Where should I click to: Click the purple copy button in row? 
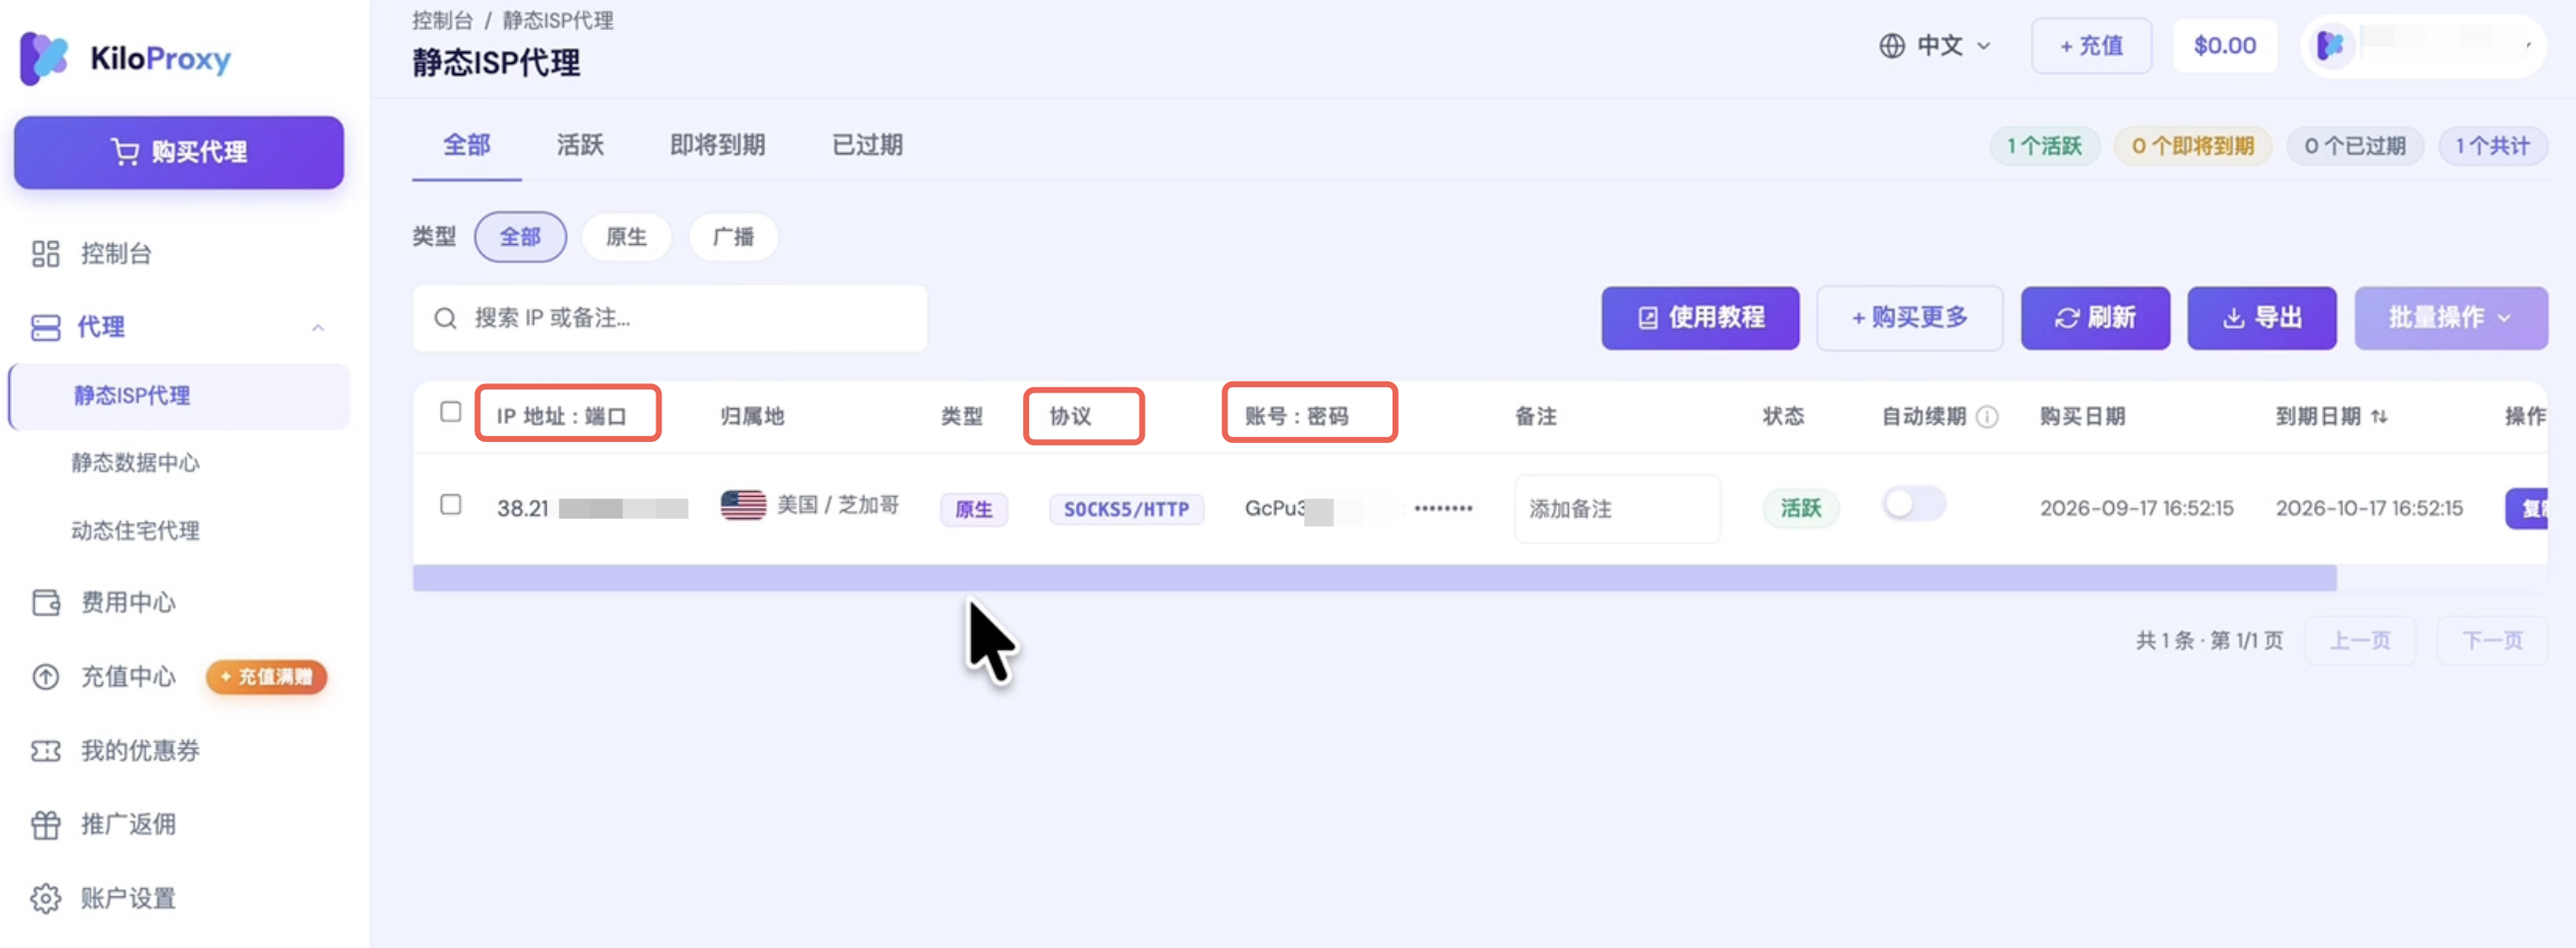(x=2526, y=509)
